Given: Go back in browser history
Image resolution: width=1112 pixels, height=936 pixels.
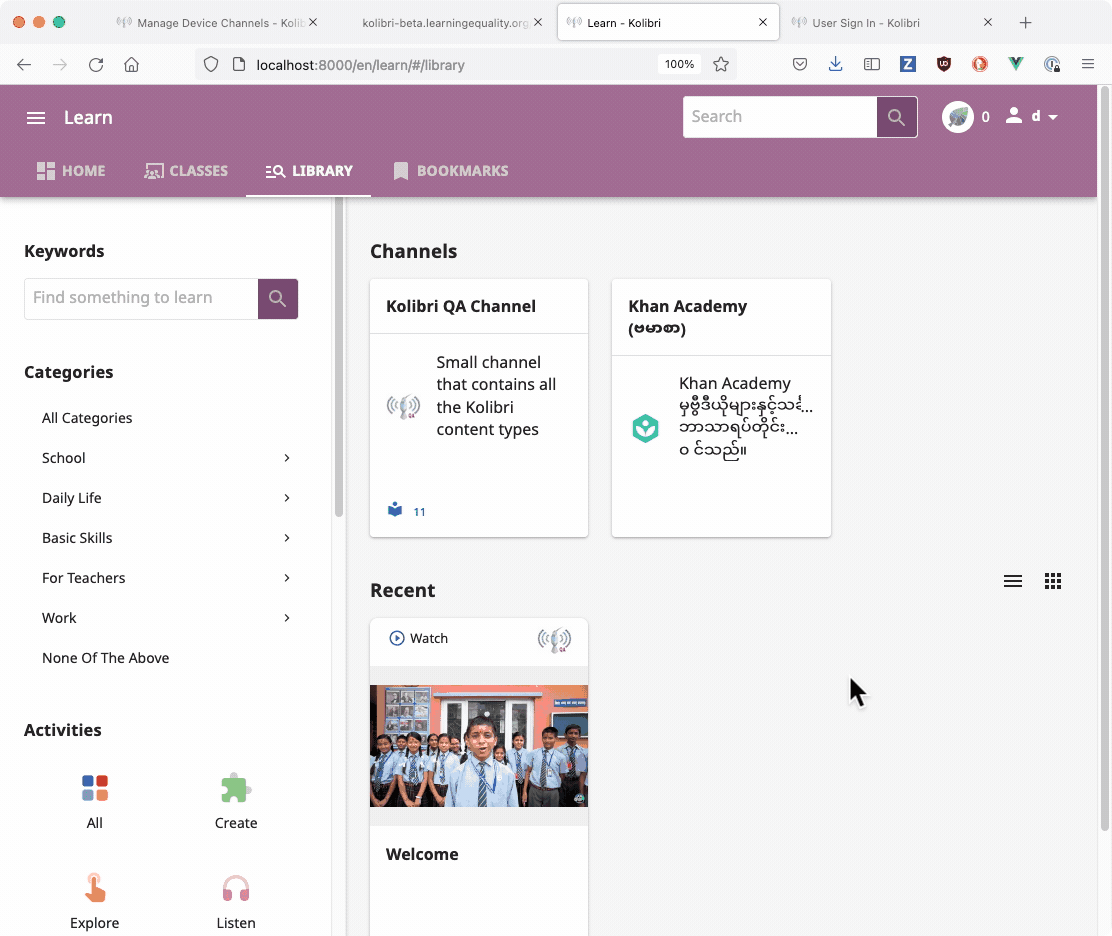Looking at the screenshot, I should tap(24, 65).
